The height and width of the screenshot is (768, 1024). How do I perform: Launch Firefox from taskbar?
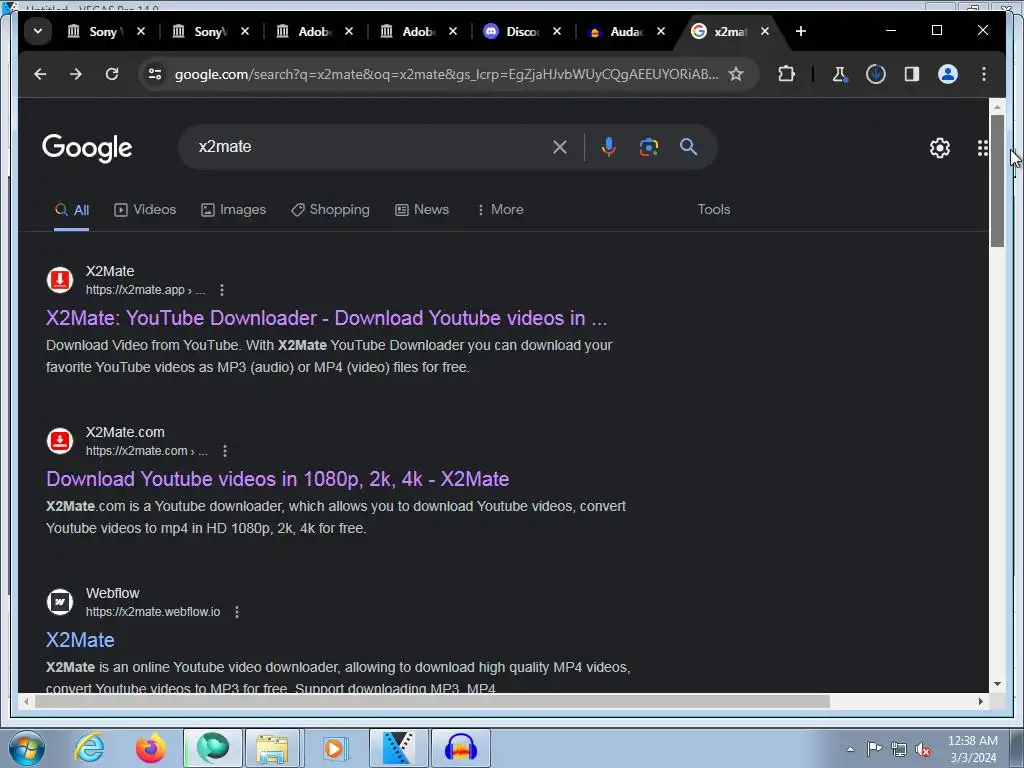[151, 748]
